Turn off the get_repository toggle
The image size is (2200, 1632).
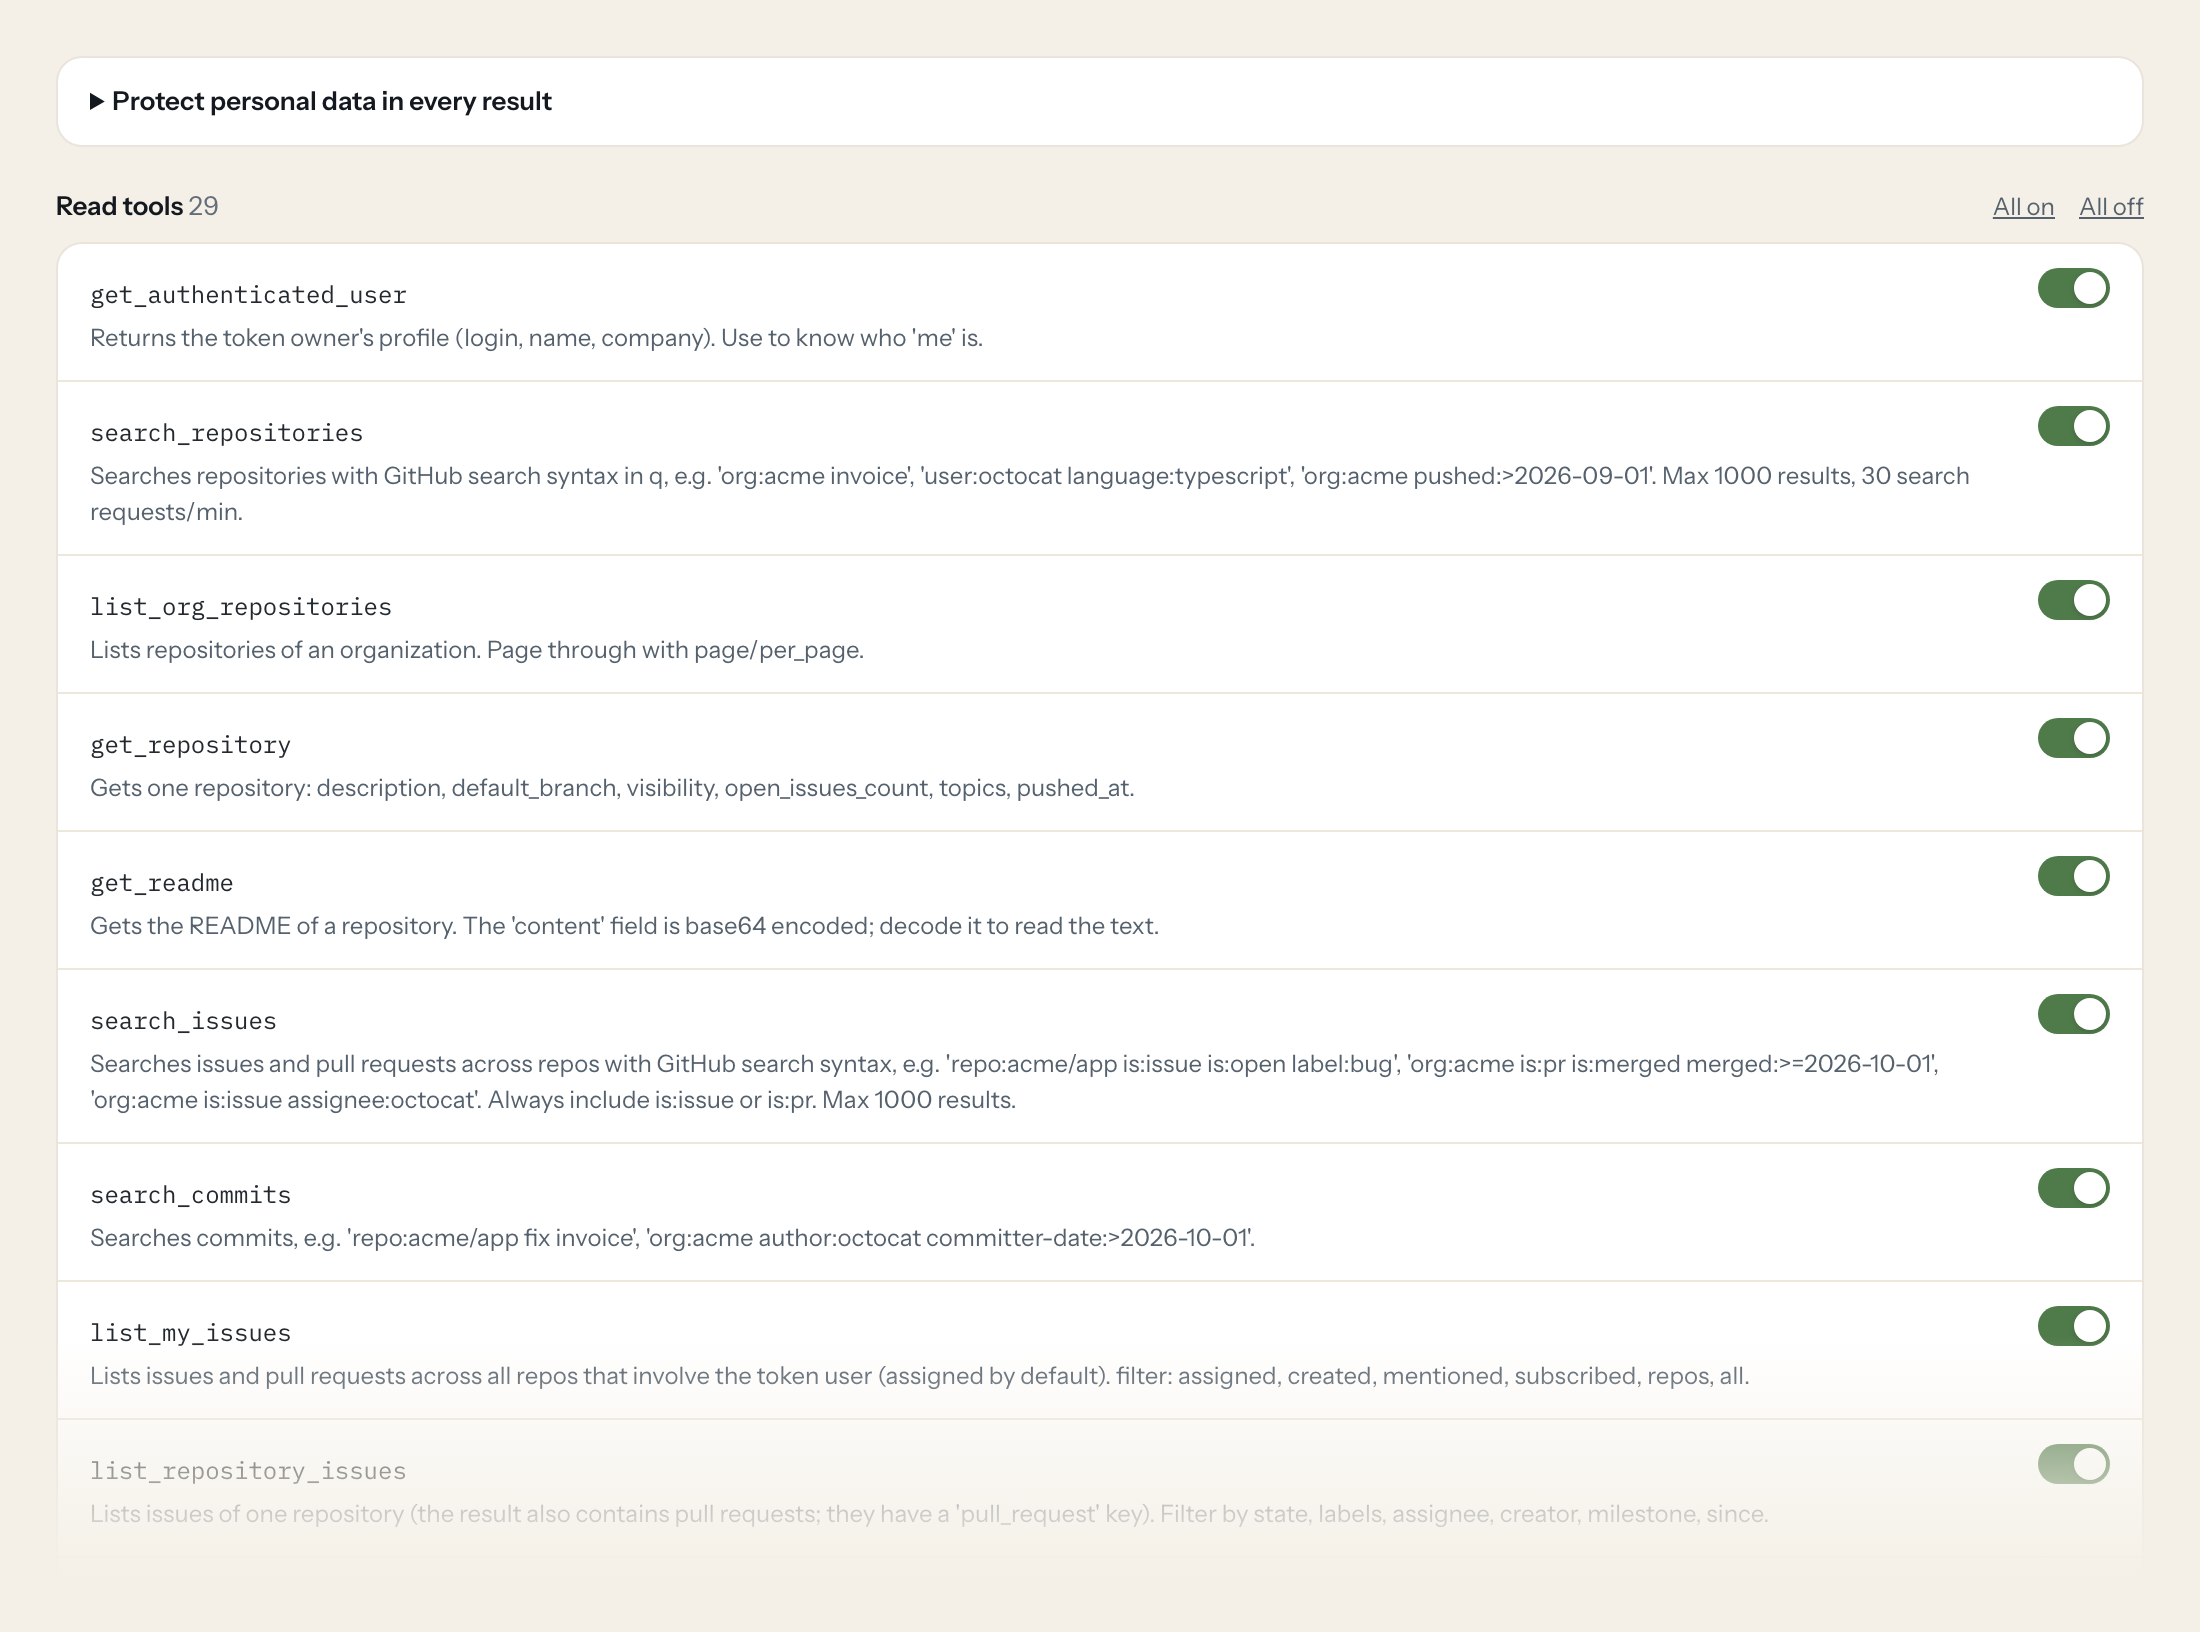point(2073,738)
